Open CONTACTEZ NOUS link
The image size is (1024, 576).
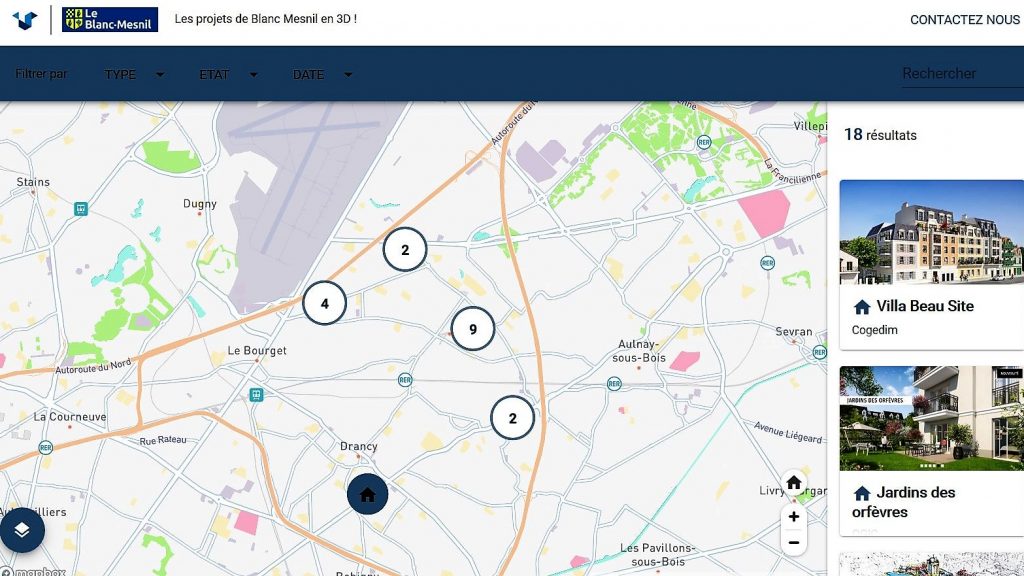tap(965, 20)
